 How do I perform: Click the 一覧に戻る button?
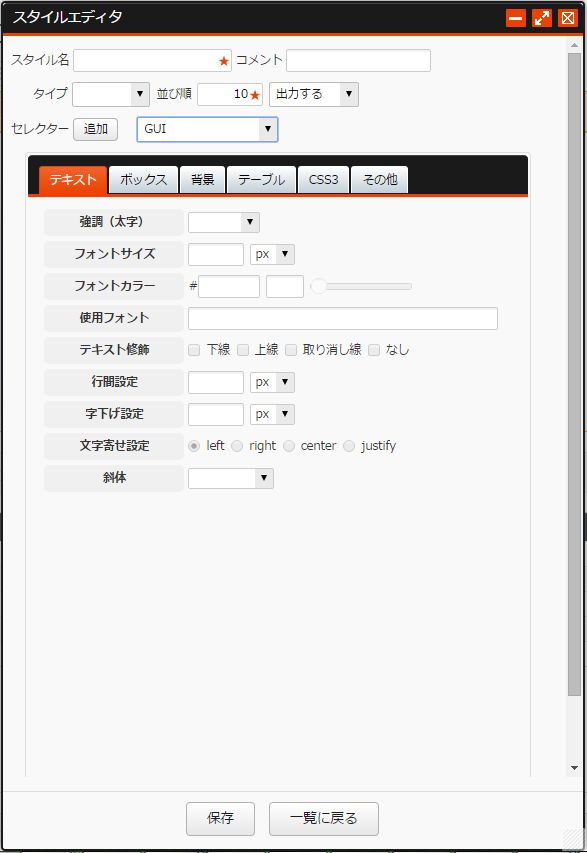coord(324,818)
